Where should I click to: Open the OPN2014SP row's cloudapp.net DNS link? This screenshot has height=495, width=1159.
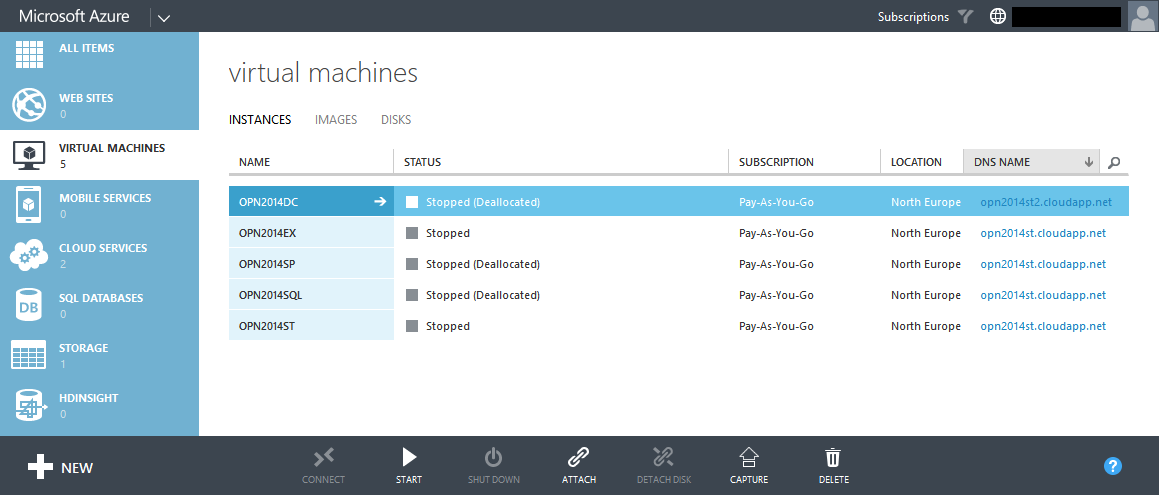point(1043,264)
